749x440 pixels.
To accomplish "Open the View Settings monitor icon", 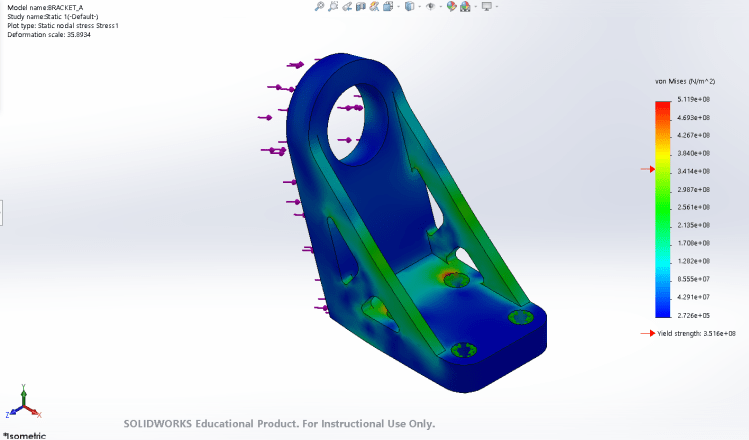I will click(486, 6).
